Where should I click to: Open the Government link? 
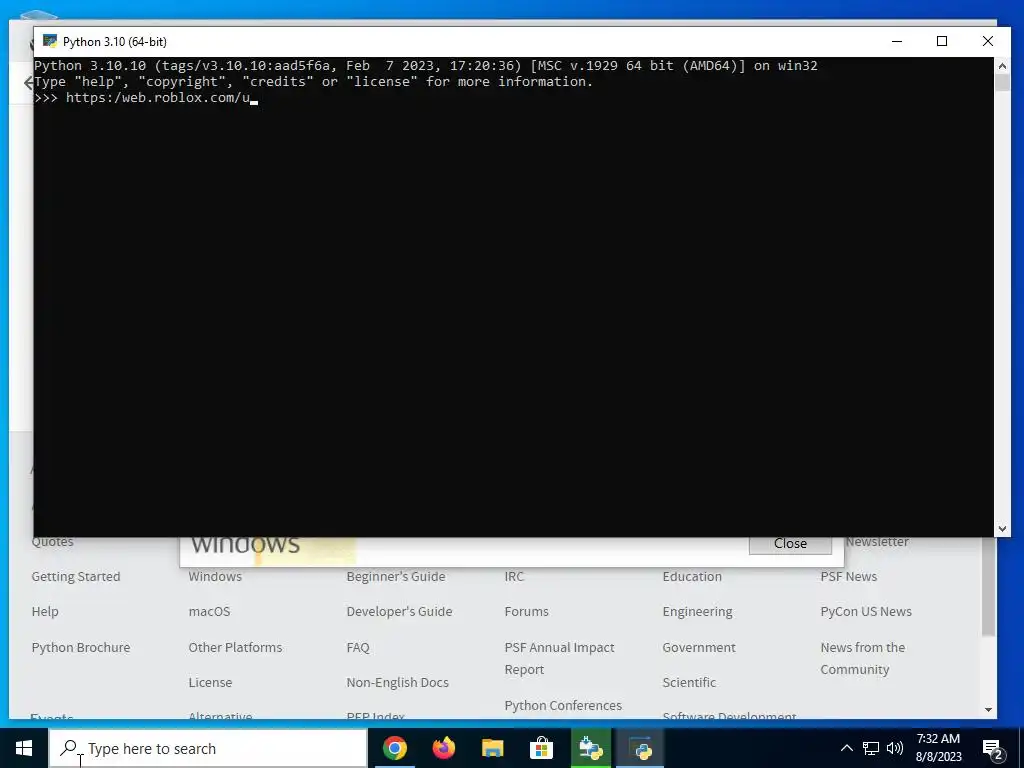(699, 647)
